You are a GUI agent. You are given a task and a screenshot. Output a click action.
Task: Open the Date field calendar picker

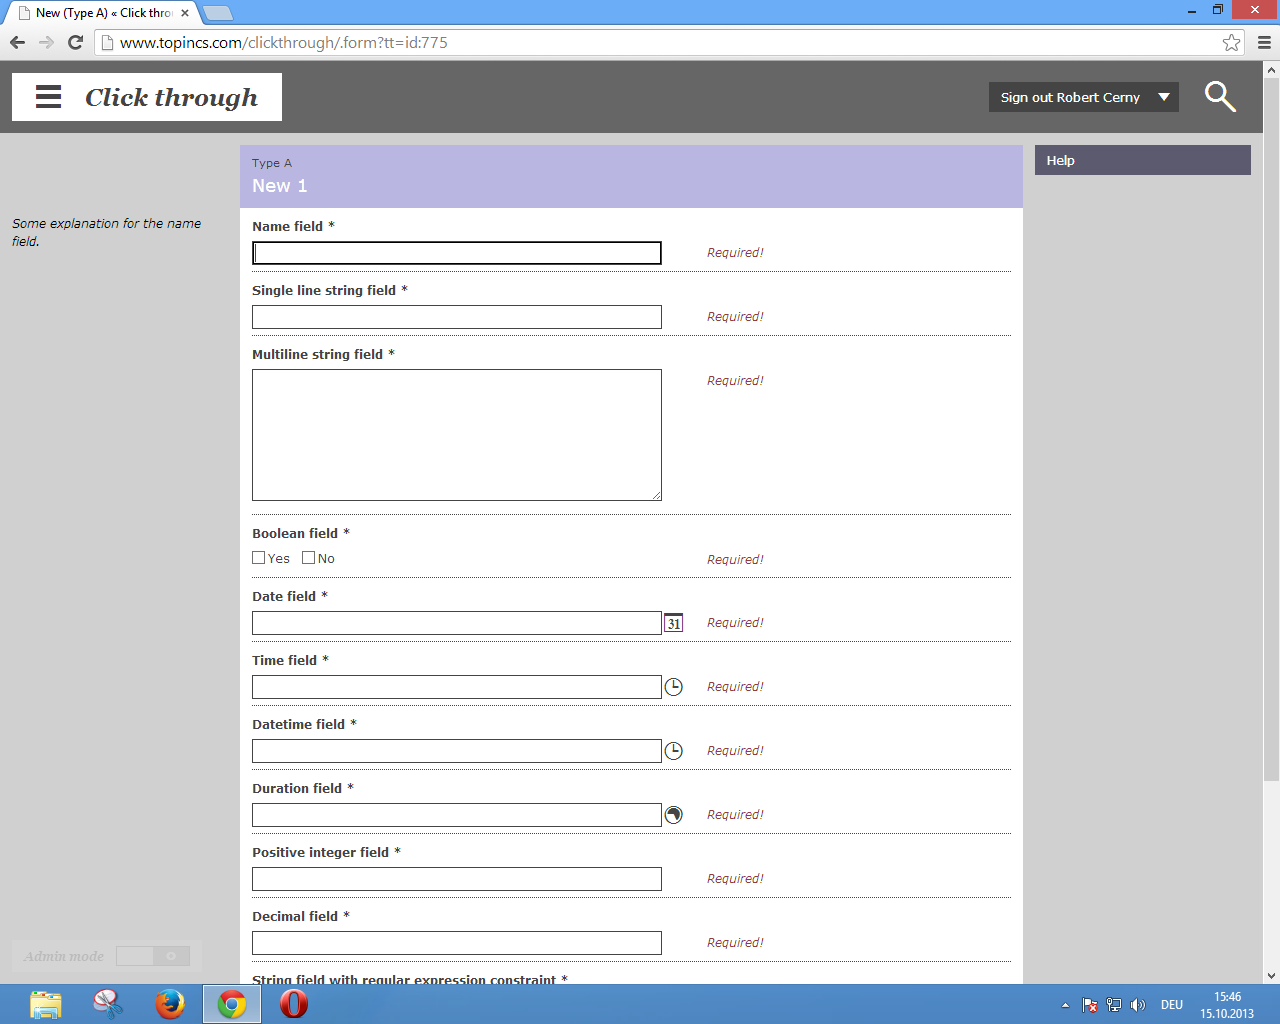click(674, 623)
